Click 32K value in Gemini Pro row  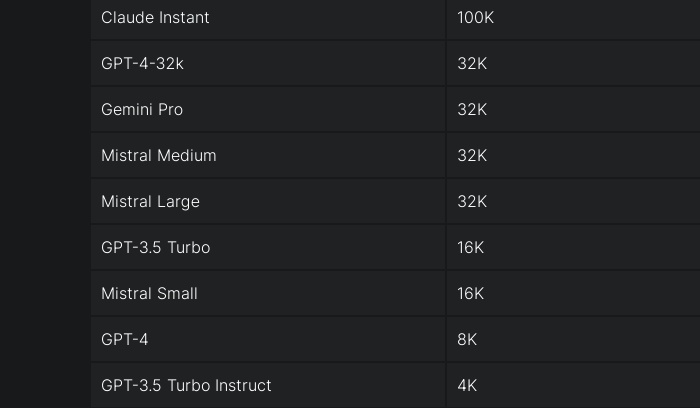coord(472,110)
